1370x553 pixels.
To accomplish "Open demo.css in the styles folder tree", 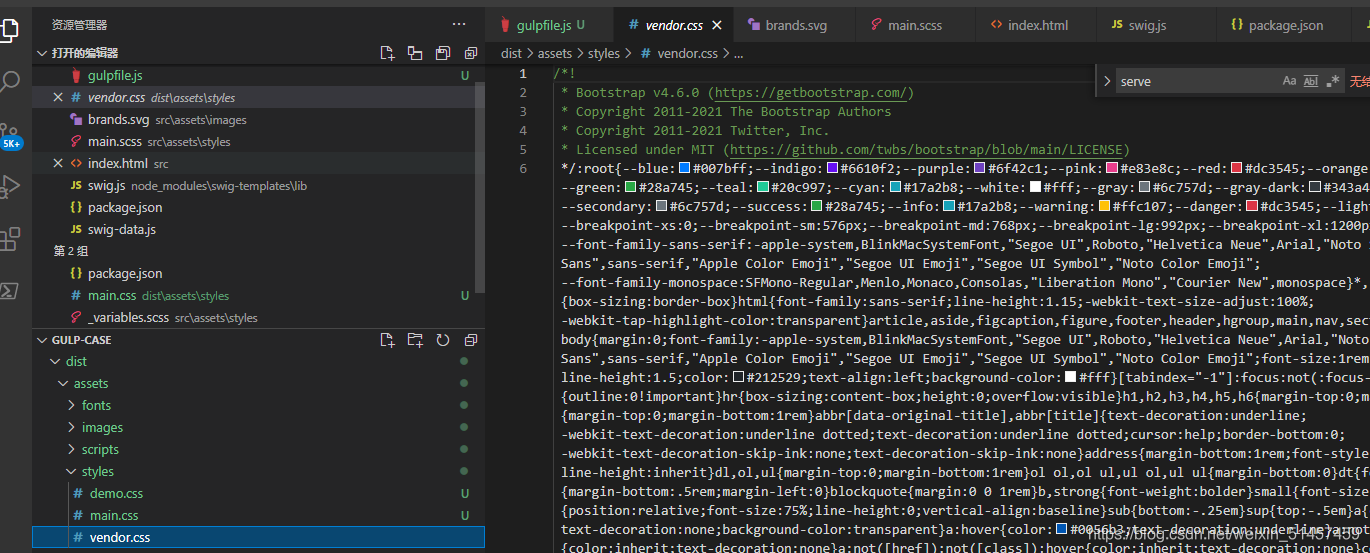I will 116,494.
